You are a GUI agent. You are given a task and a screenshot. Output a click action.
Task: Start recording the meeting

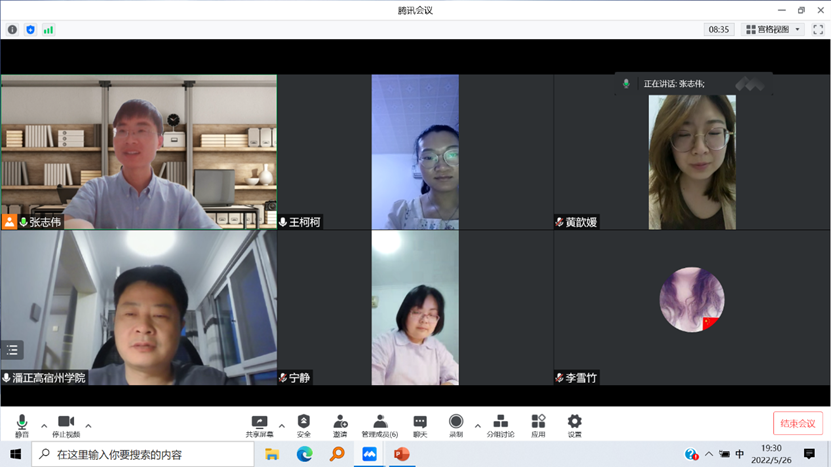(456, 424)
